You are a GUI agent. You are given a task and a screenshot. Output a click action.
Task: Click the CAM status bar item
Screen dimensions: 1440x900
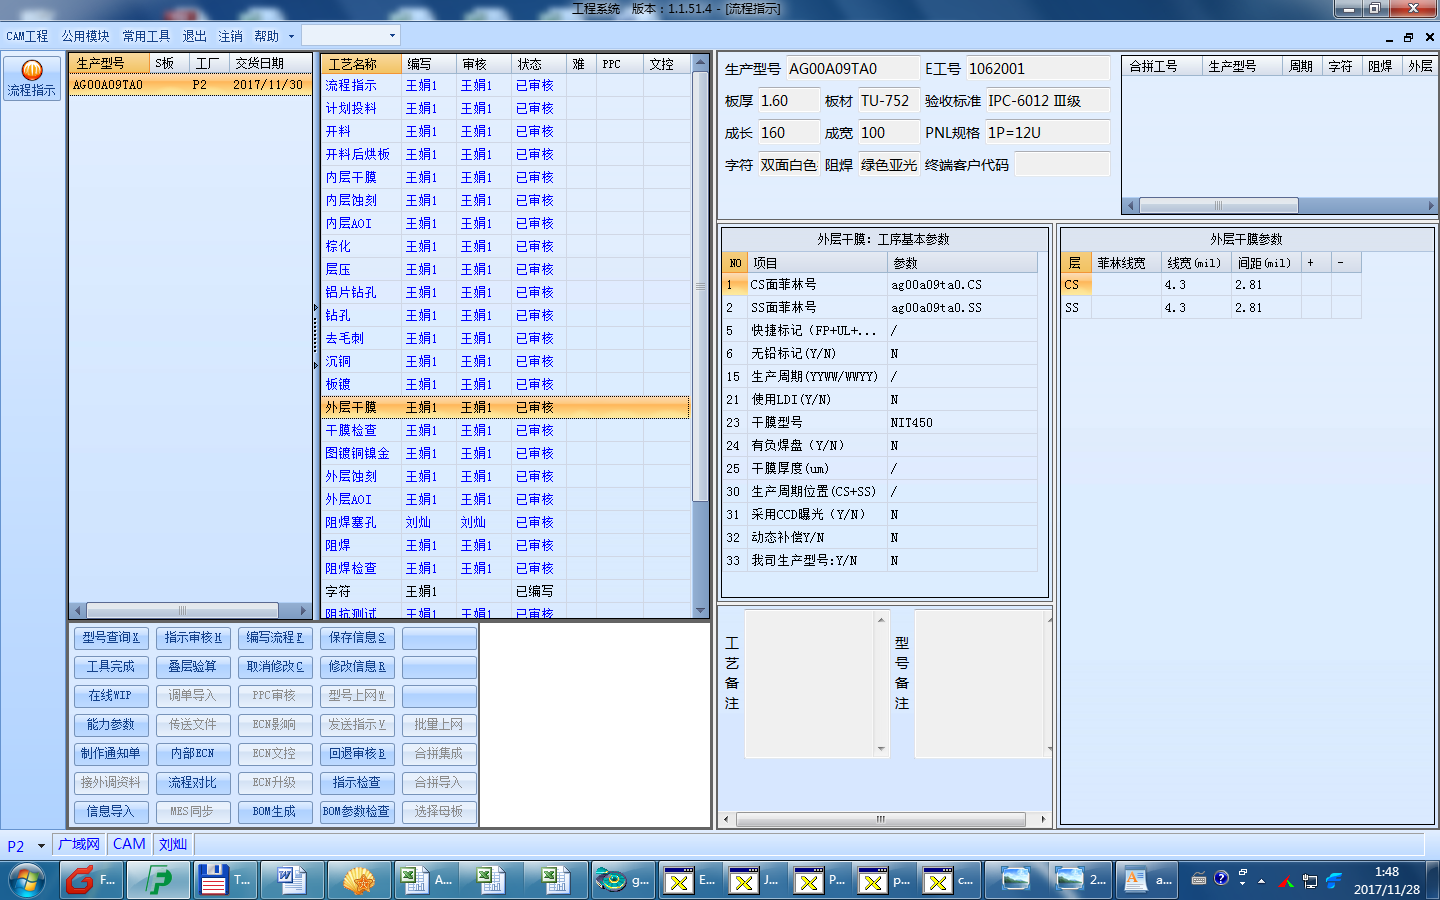coord(129,845)
